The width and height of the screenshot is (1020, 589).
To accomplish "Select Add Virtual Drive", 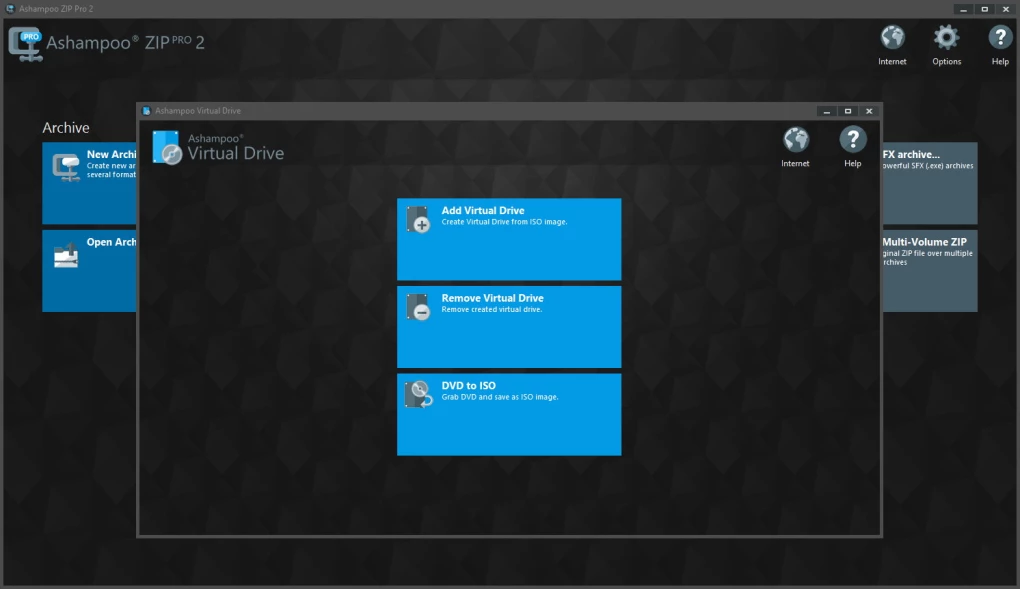I will (509, 239).
